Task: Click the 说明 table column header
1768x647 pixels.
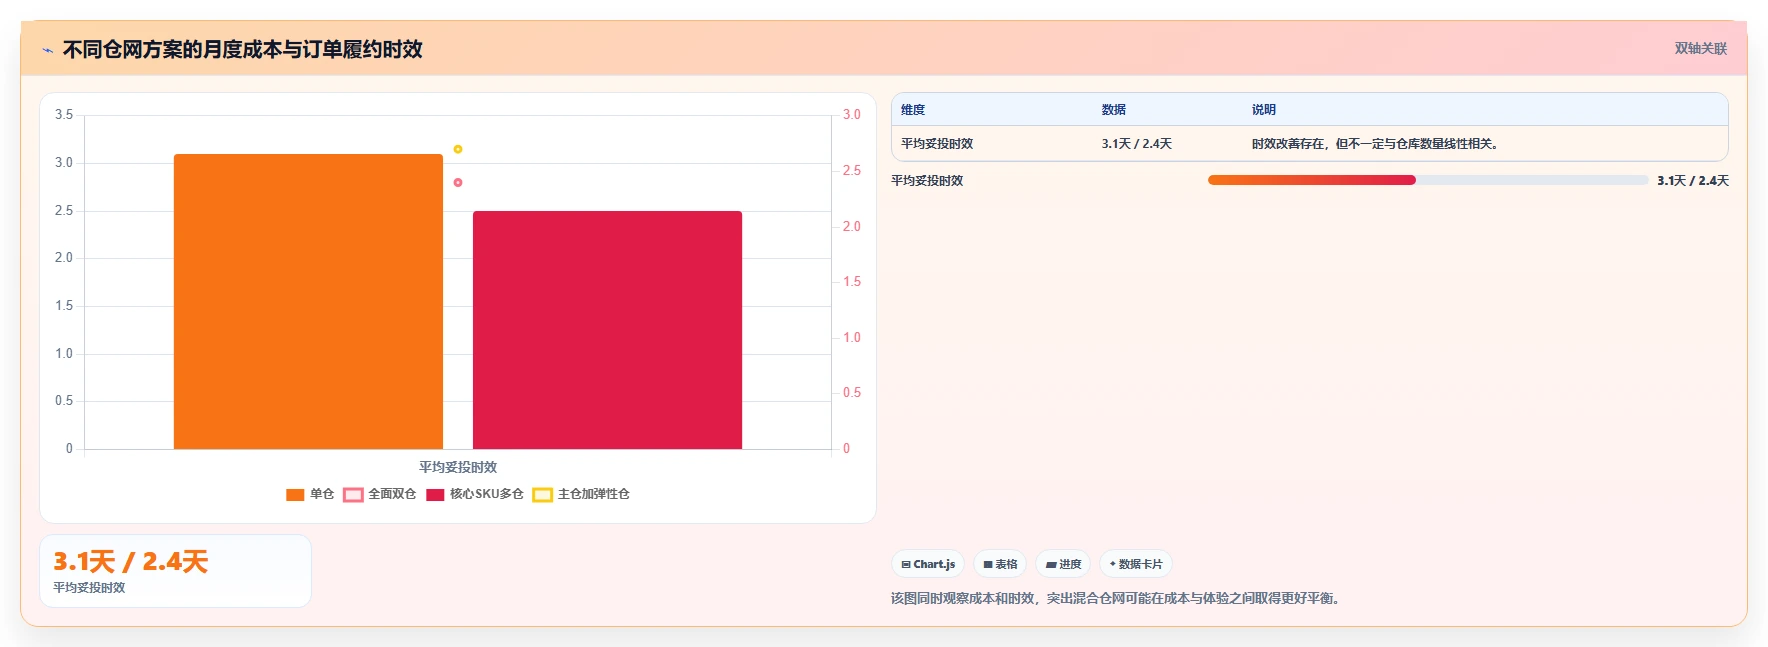Action: tap(1264, 110)
